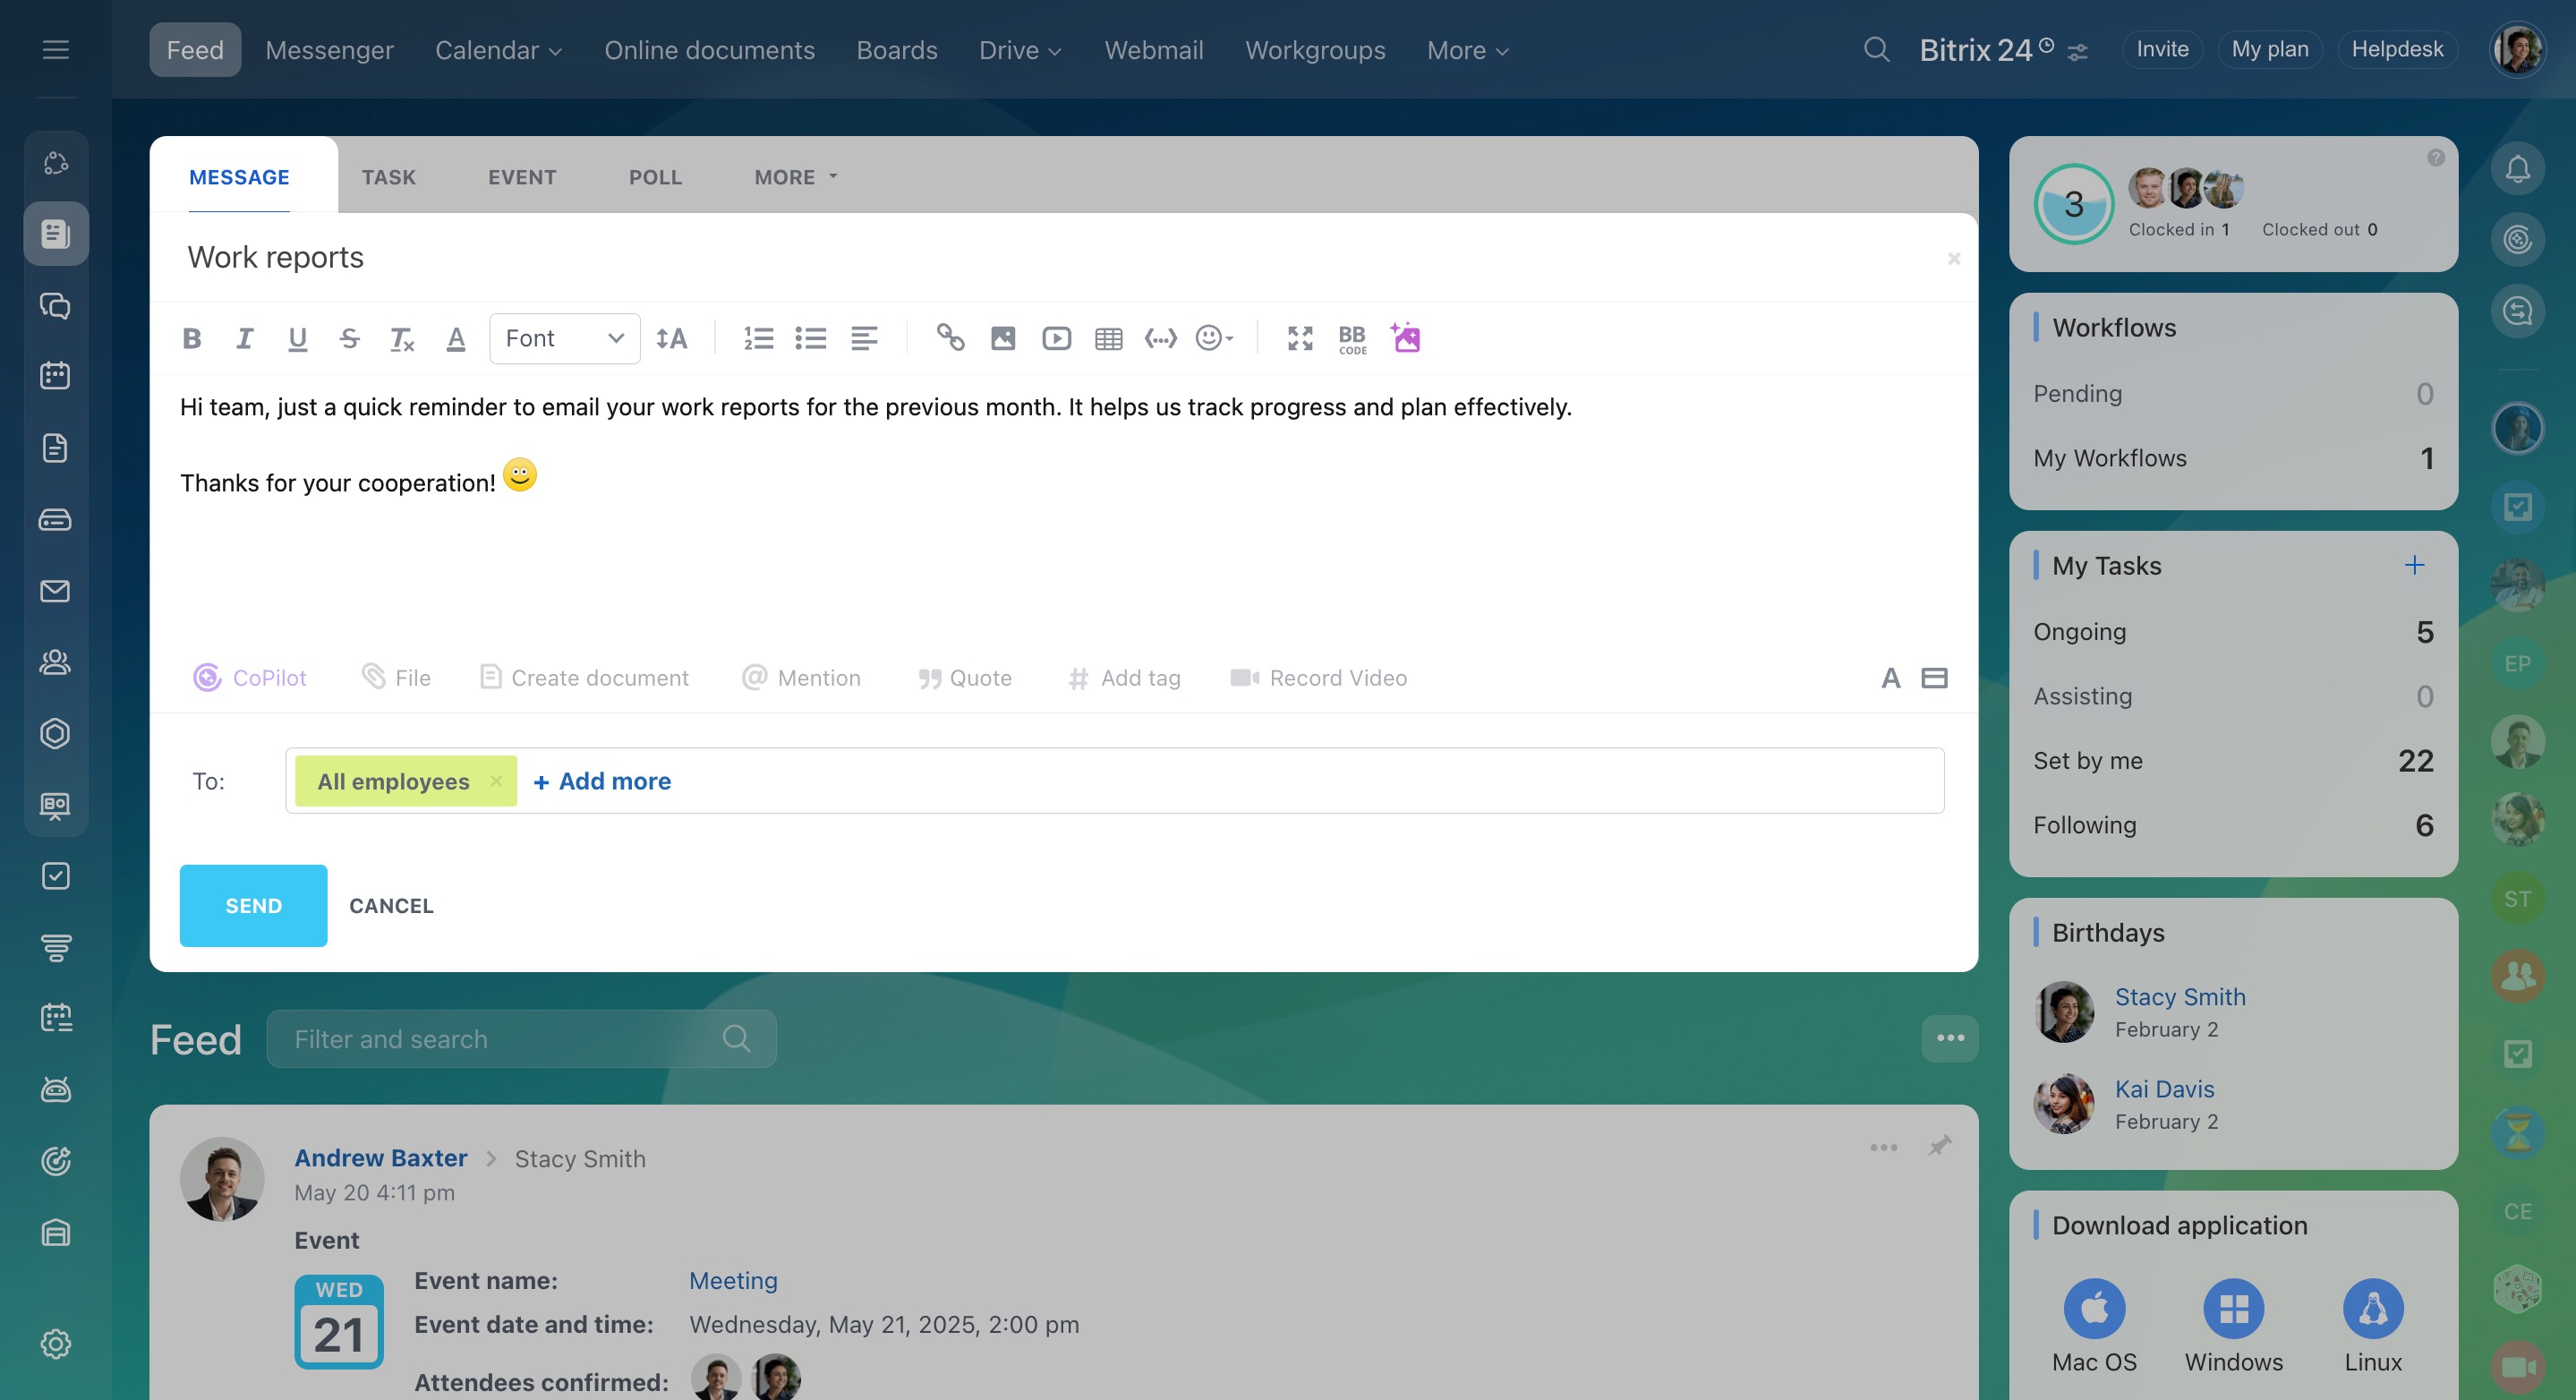Open notifications bell
Viewport: 2576px width, 1400px height.
click(x=2517, y=168)
